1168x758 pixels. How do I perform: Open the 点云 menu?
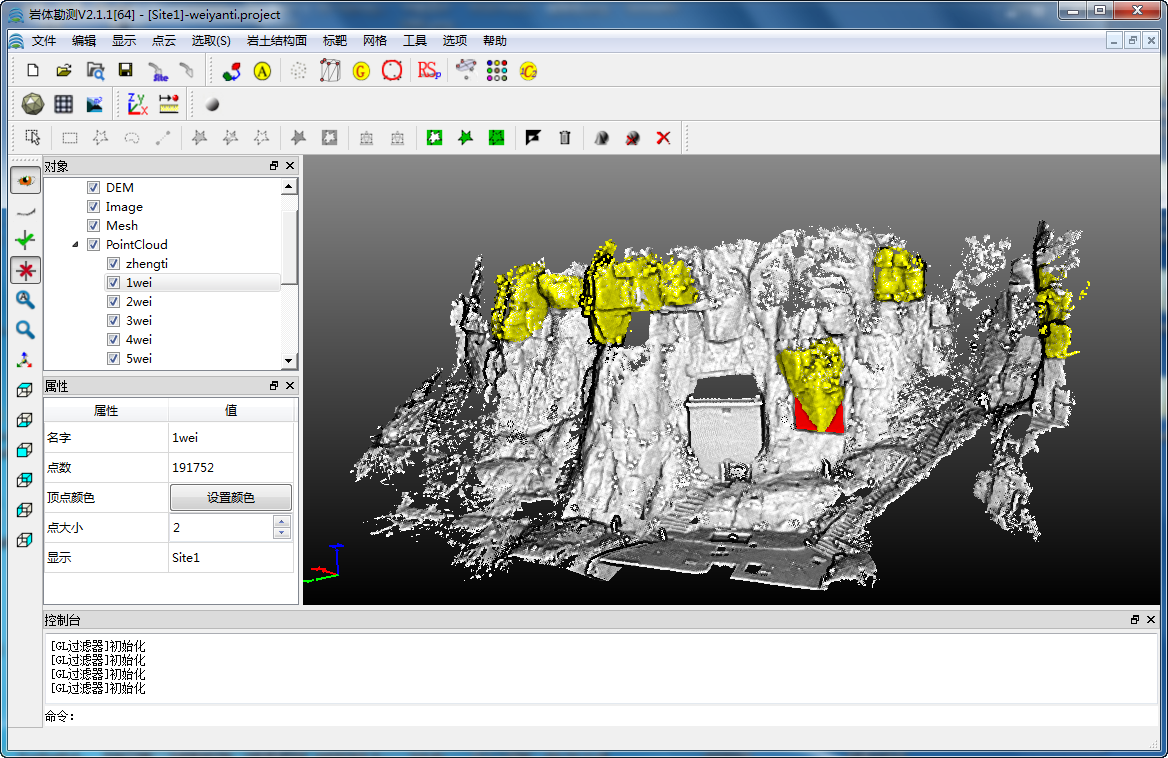pyautogui.click(x=163, y=41)
